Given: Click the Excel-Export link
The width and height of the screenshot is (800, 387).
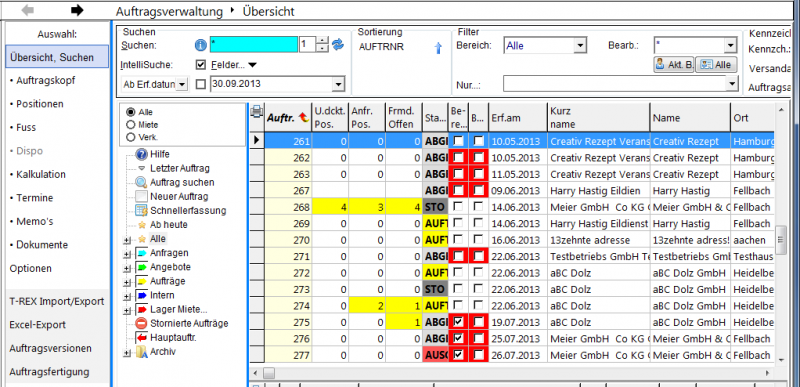Looking at the screenshot, I should pos(37,325).
